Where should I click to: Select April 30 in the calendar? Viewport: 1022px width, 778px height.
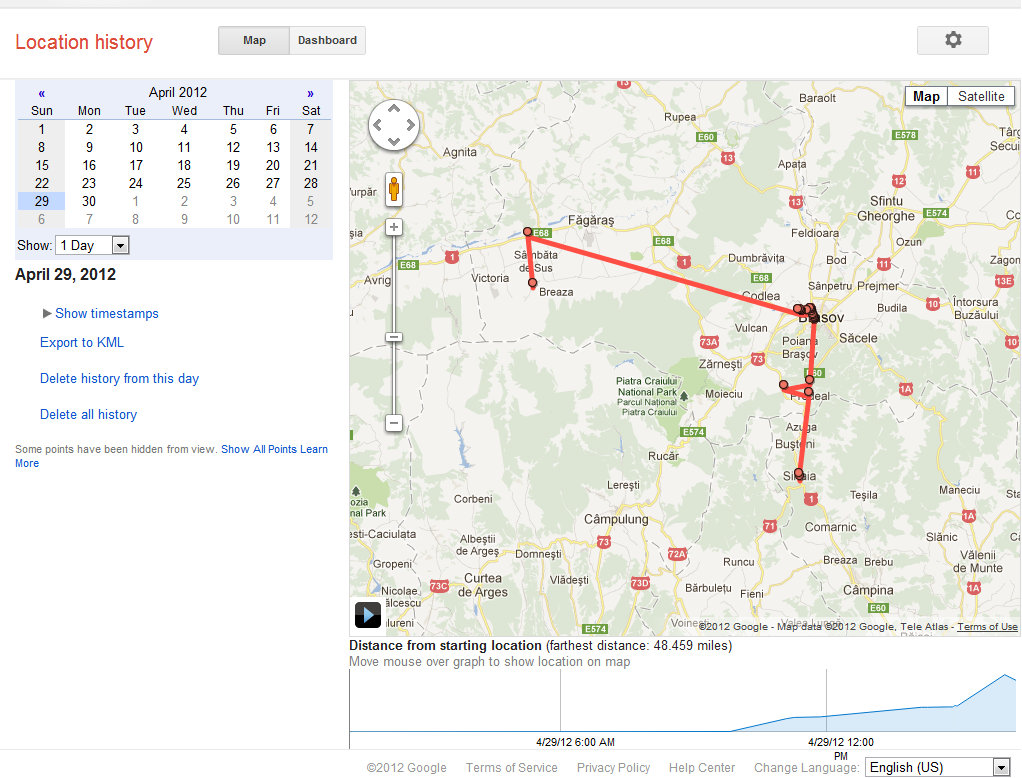point(89,201)
